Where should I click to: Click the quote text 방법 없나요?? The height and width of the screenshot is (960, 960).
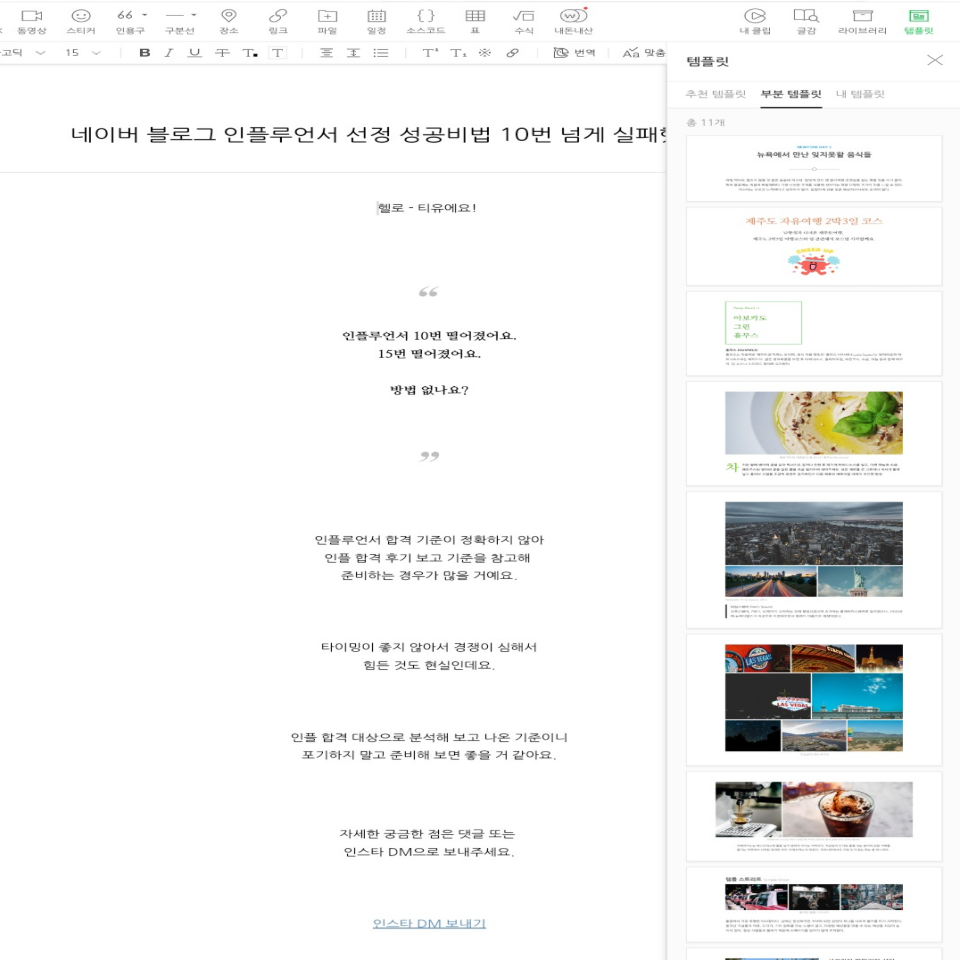click(429, 390)
